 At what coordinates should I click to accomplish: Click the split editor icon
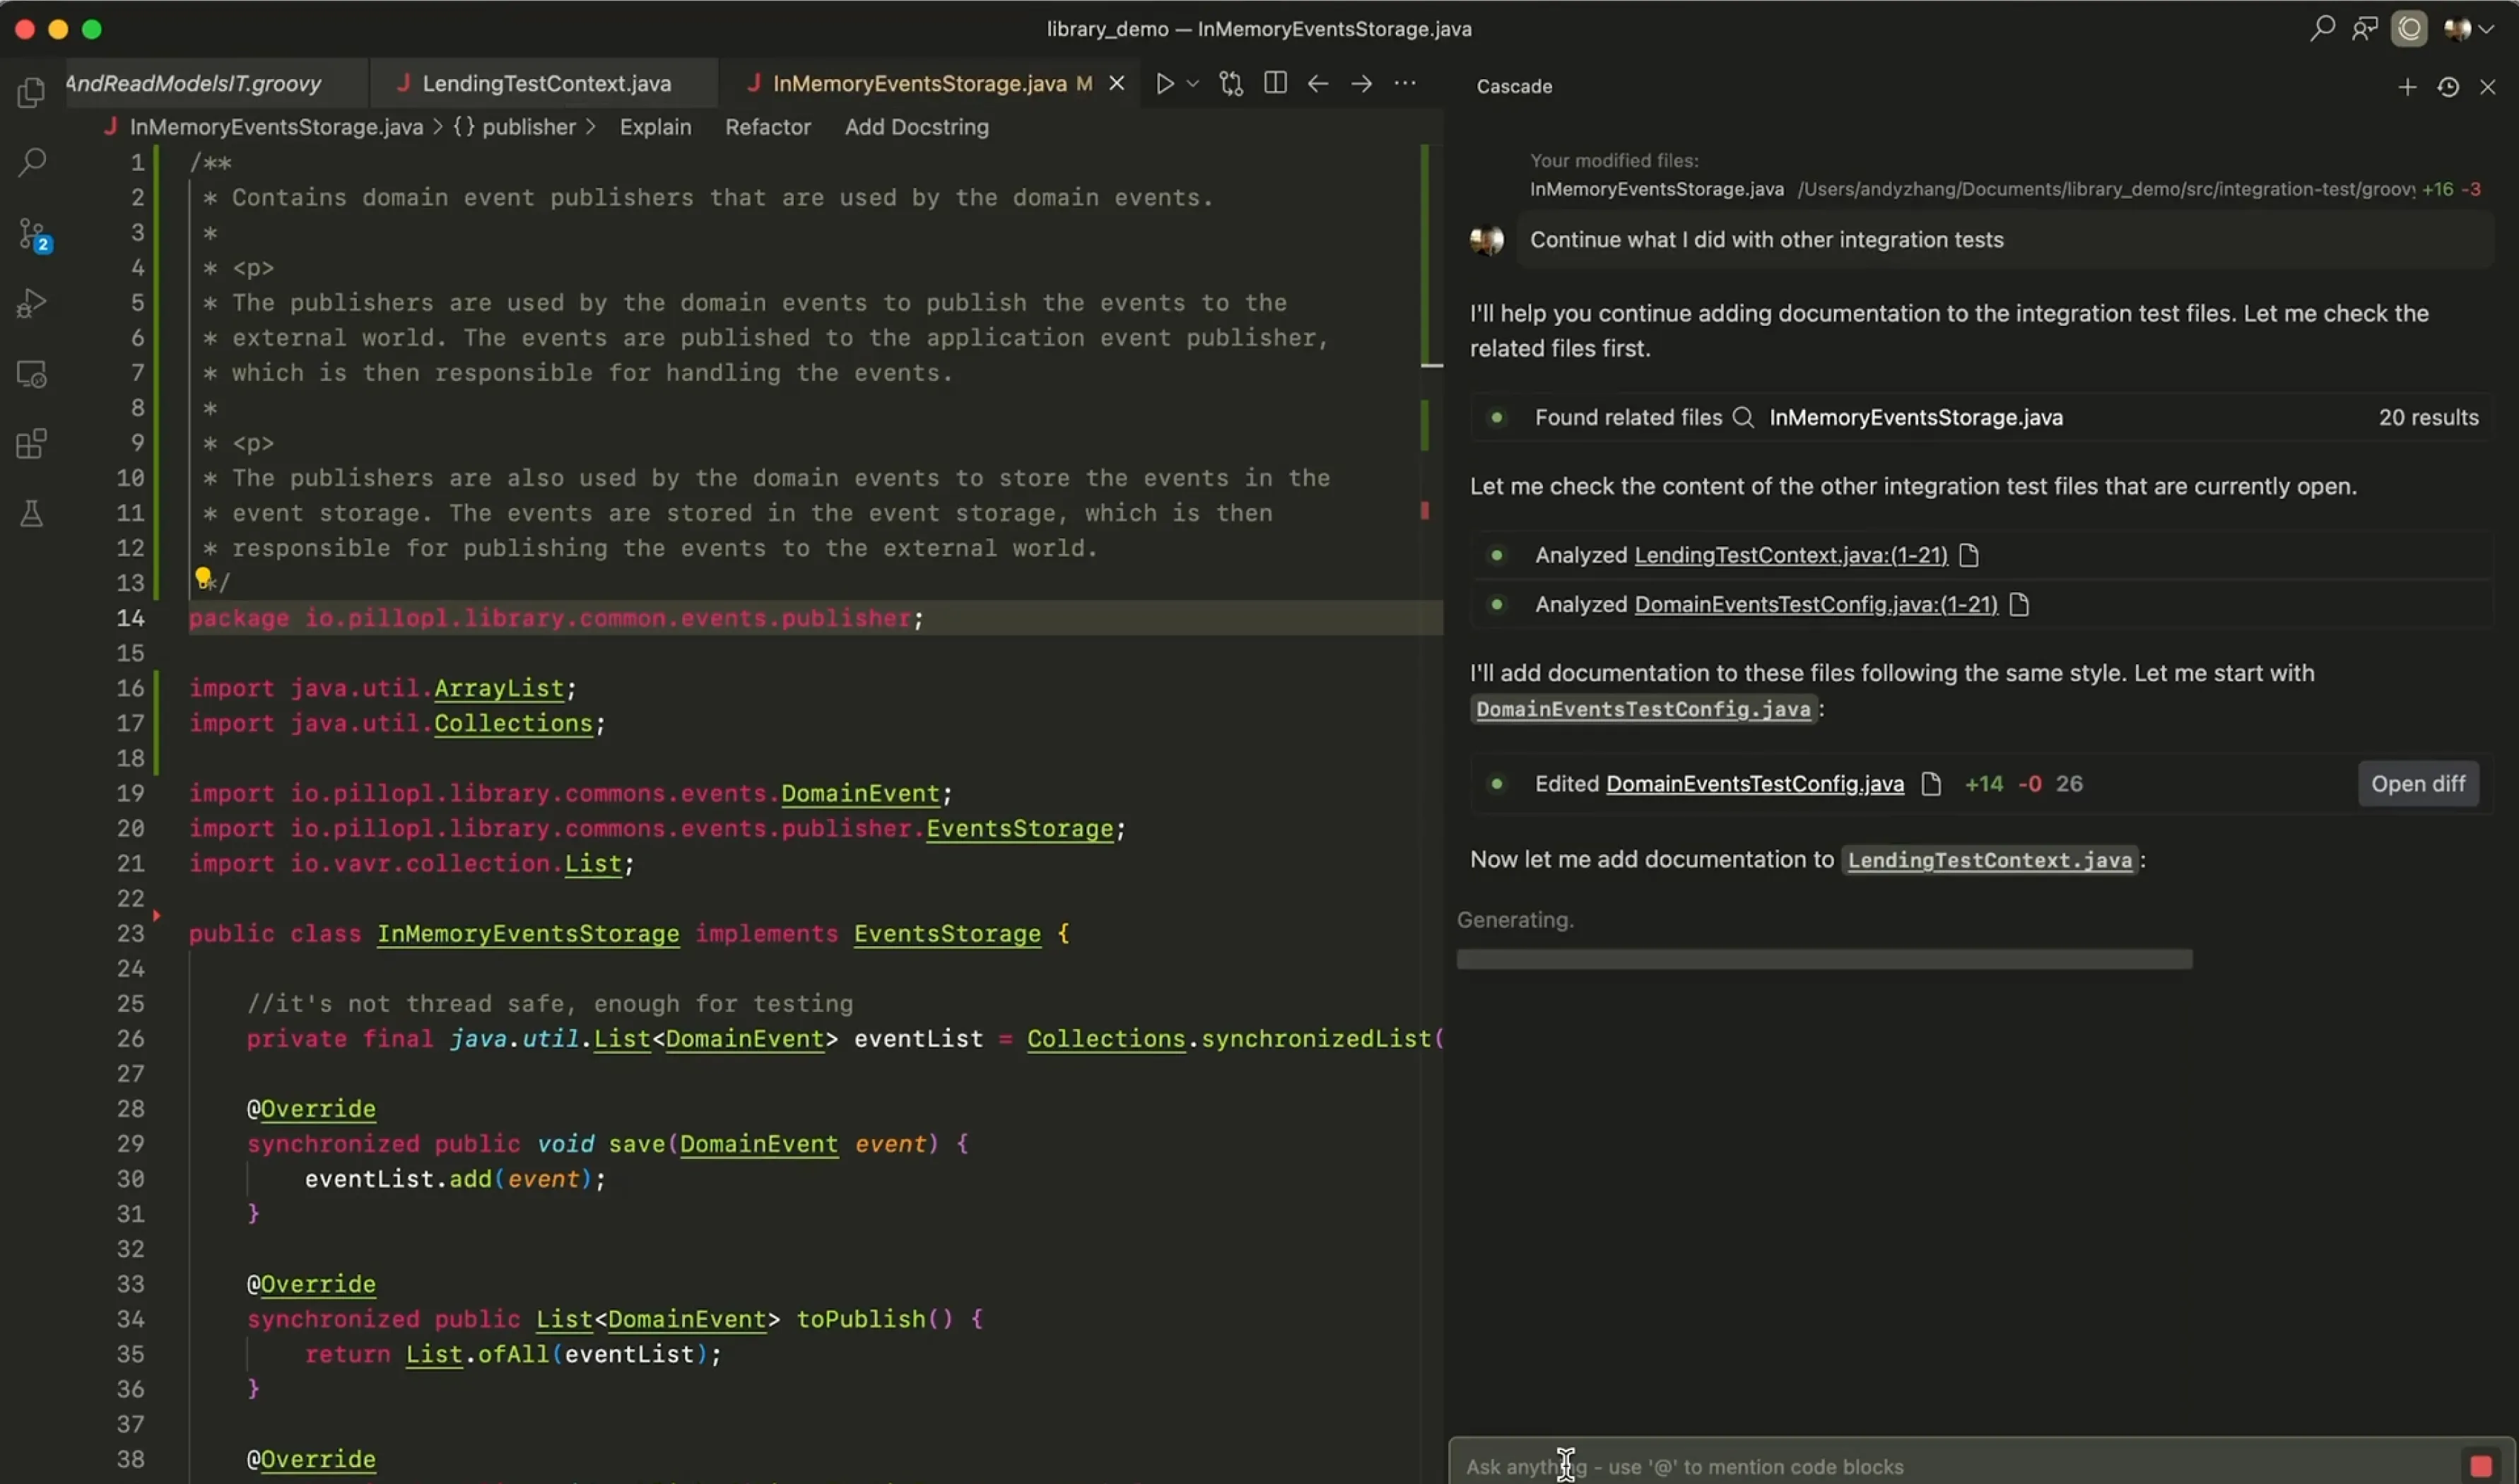(x=1274, y=83)
